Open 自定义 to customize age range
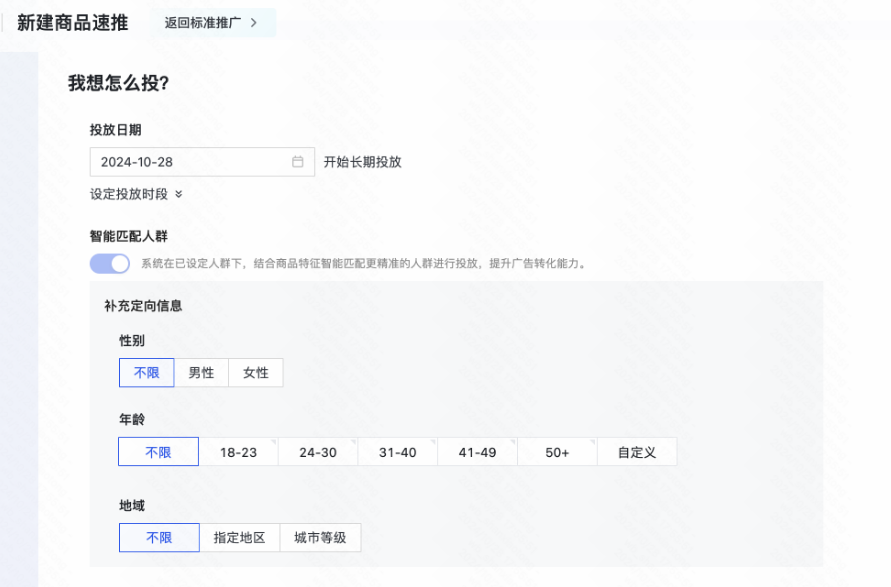891x587 pixels. coord(637,451)
